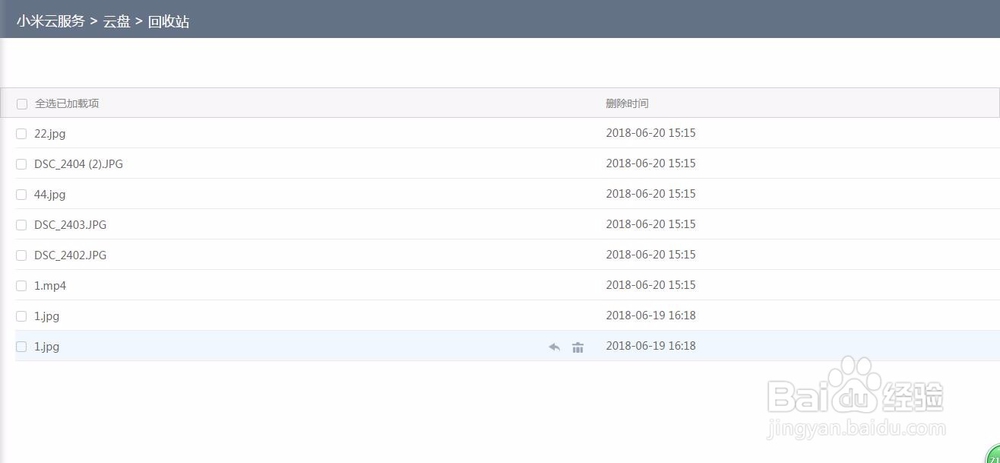Click deletion time of DSC_2403.JPG

pyautogui.click(x=651, y=224)
